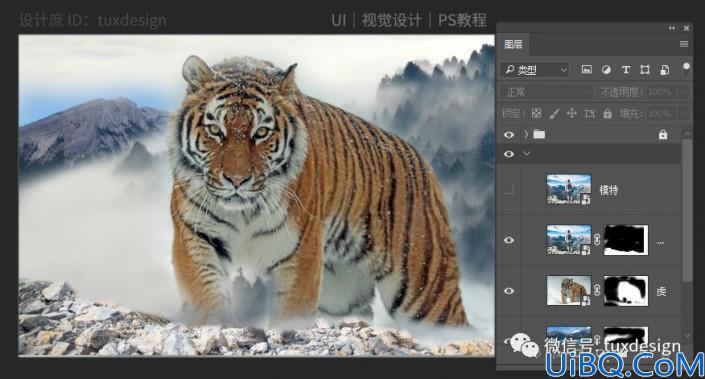Click the Layers panel vertical scrollbar thumb
This screenshot has width=705, height=379.
pos(687,209)
